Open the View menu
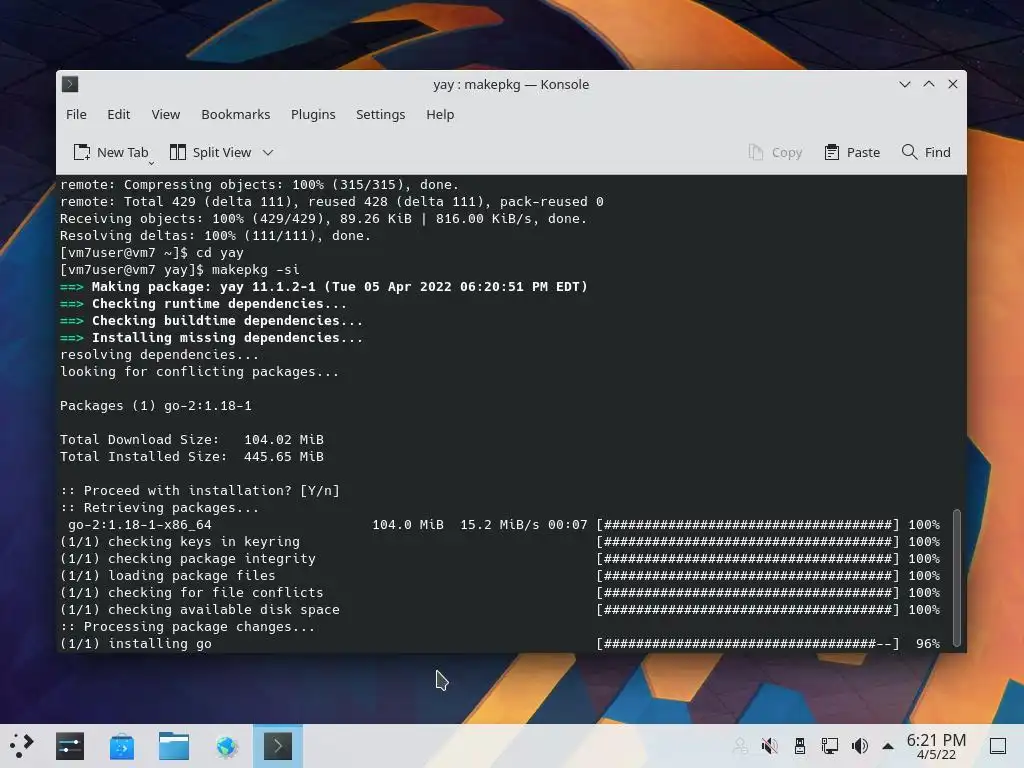 pos(165,114)
